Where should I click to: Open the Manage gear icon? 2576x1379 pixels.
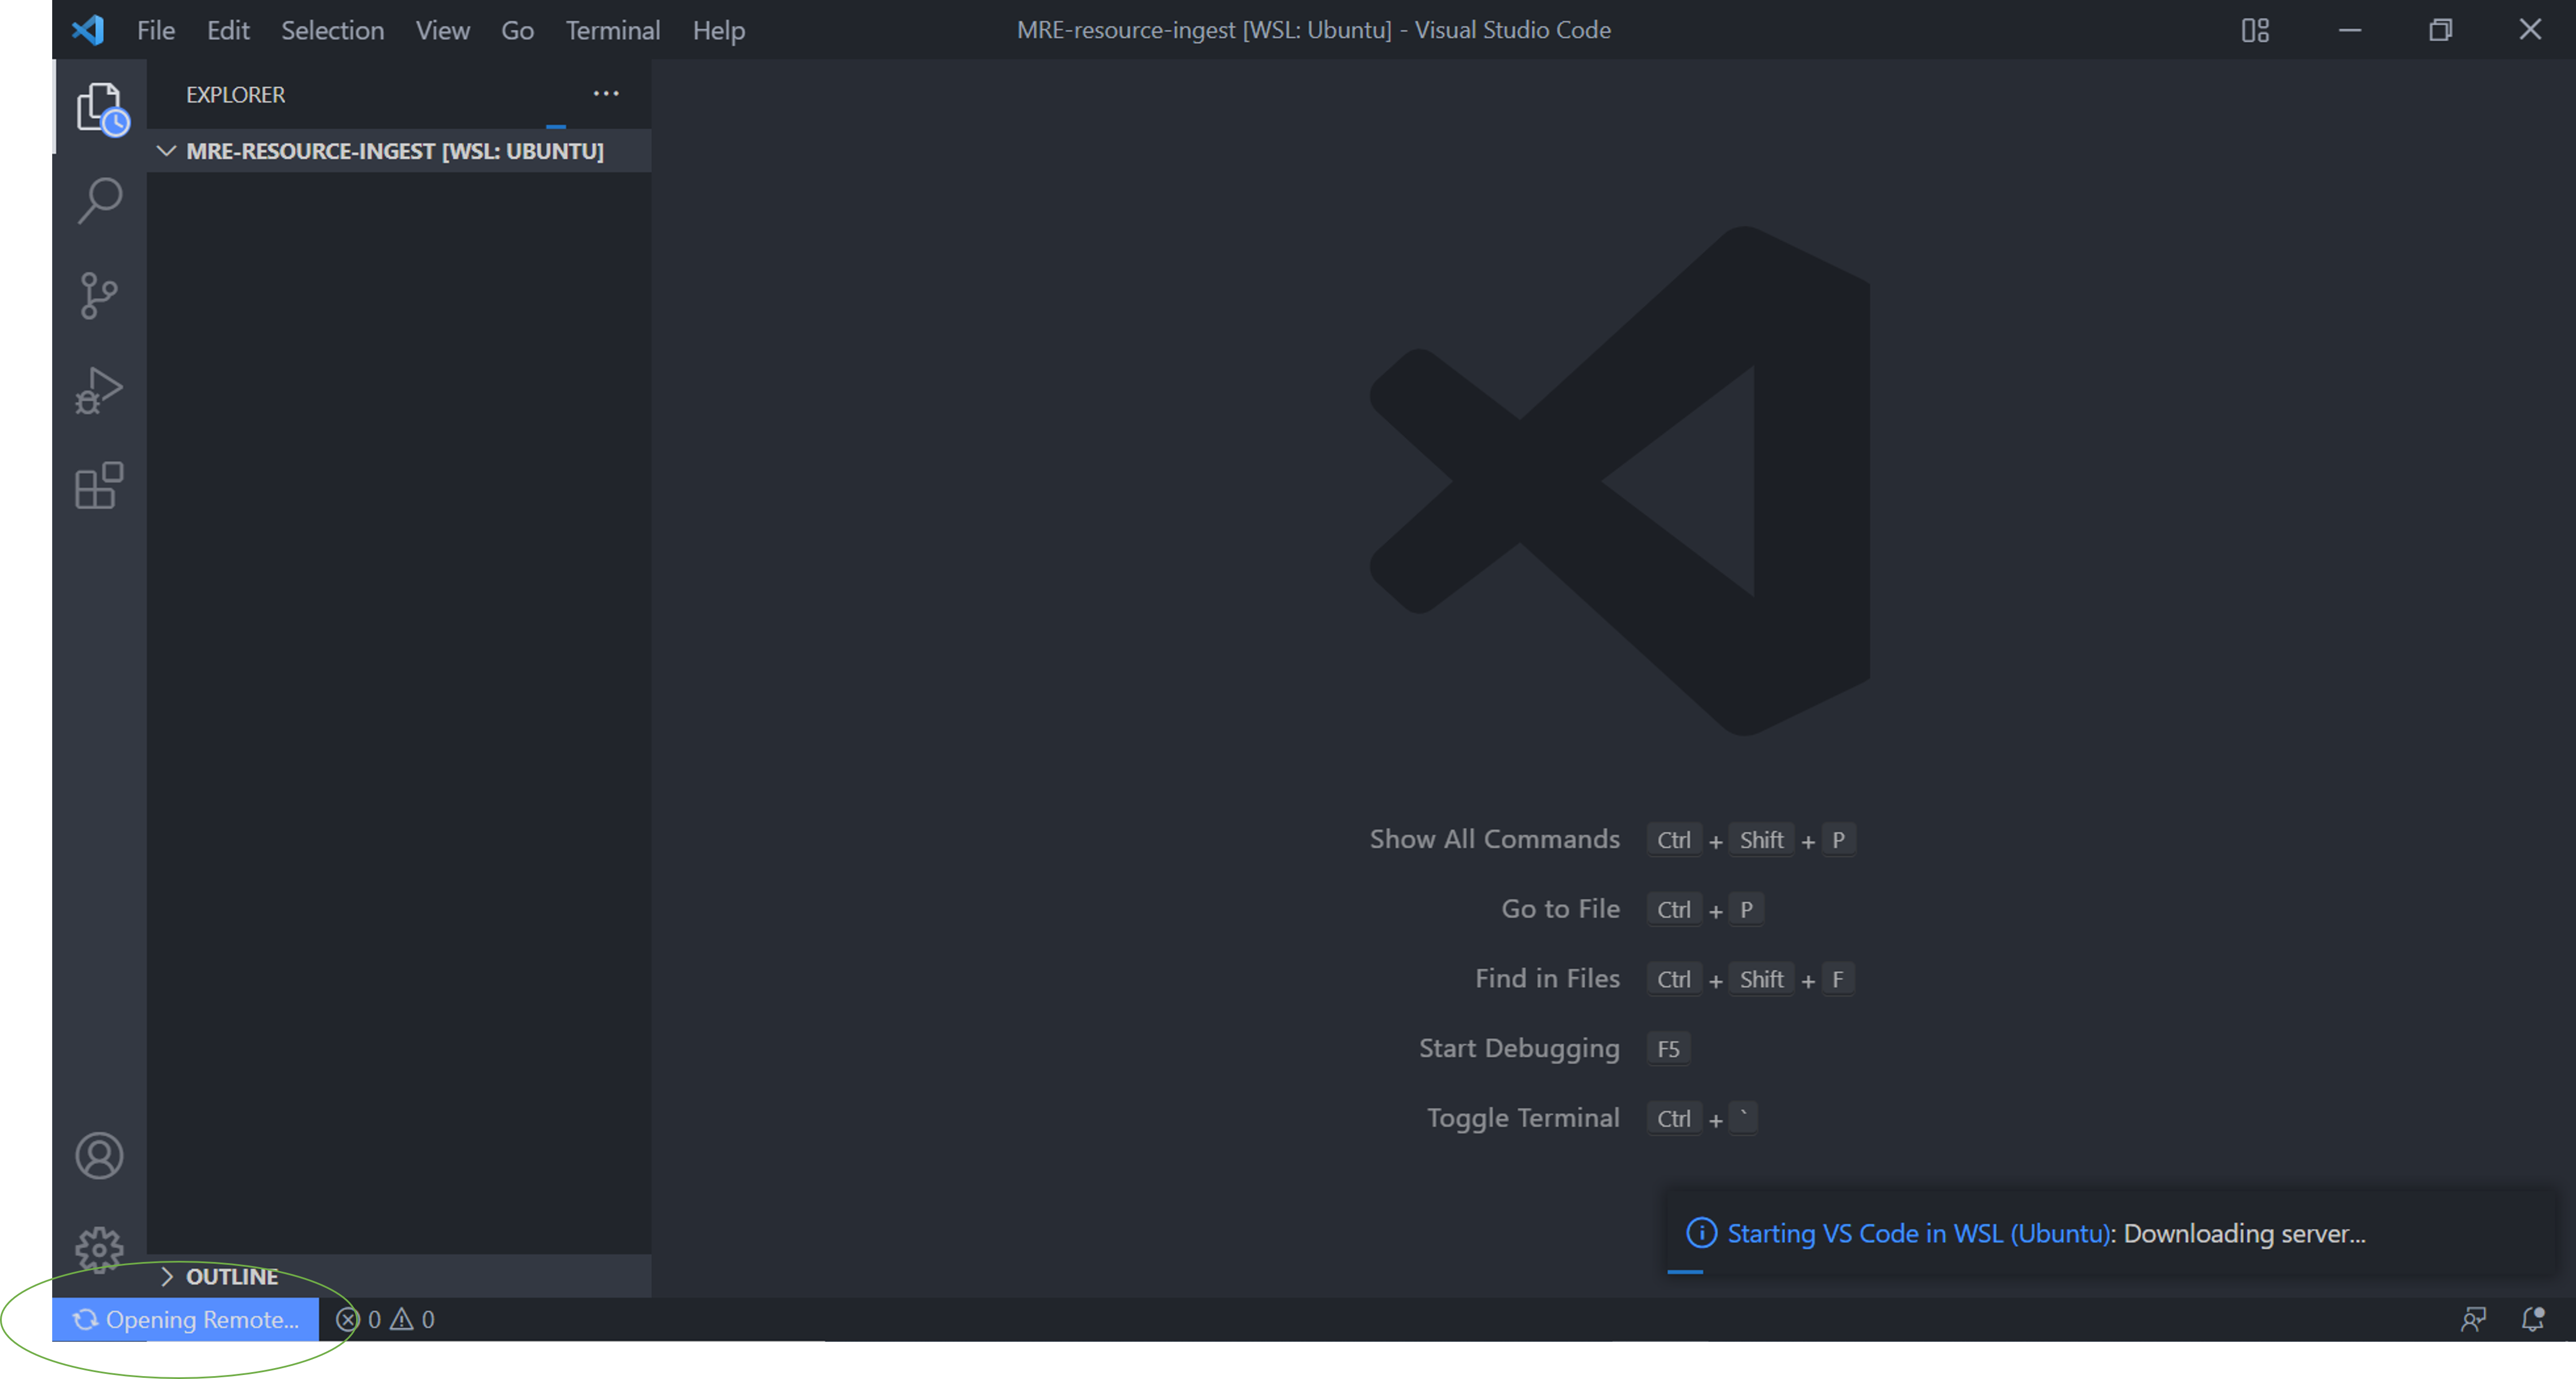99,1250
